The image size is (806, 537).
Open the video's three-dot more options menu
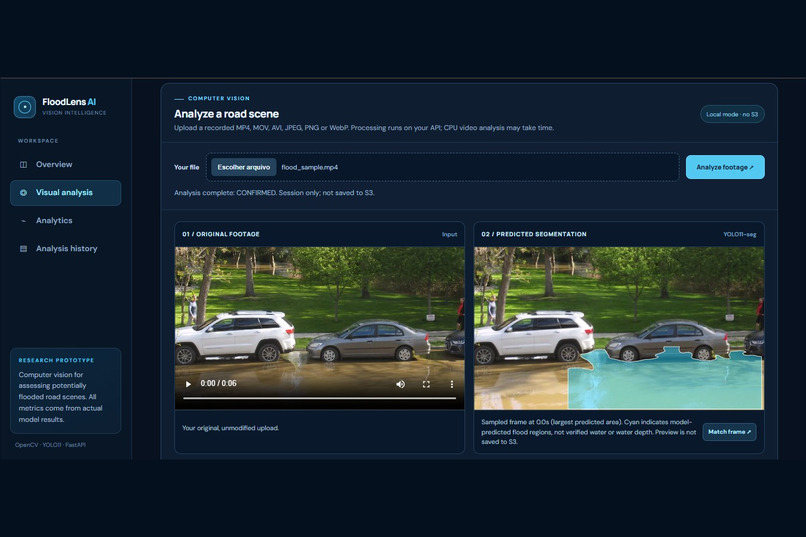(452, 384)
